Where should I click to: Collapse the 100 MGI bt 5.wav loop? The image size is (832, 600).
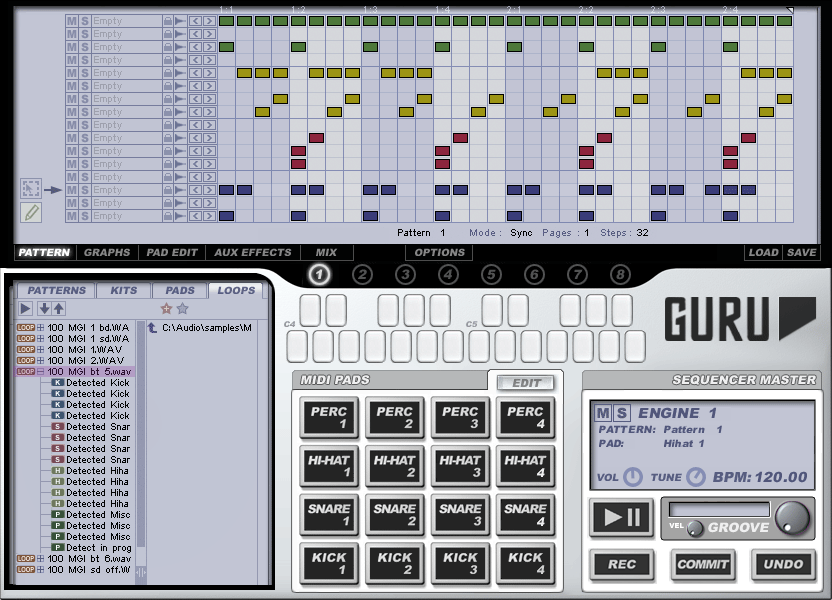40,372
